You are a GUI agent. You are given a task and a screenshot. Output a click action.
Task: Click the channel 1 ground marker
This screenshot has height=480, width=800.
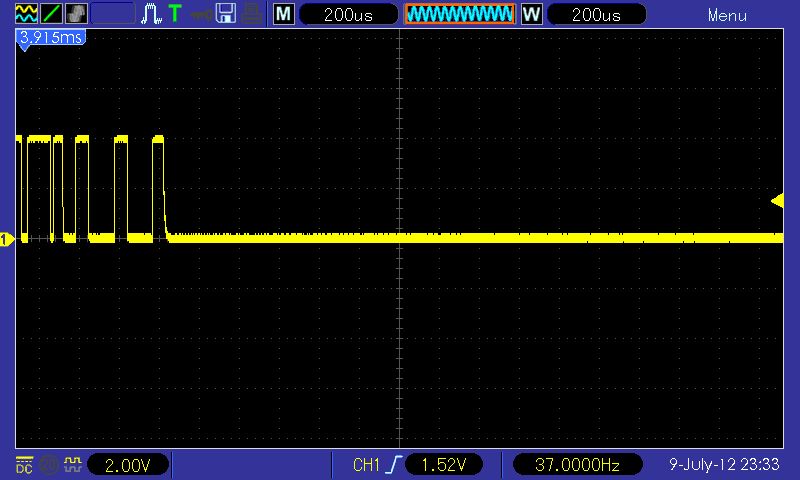tap(6, 239)
